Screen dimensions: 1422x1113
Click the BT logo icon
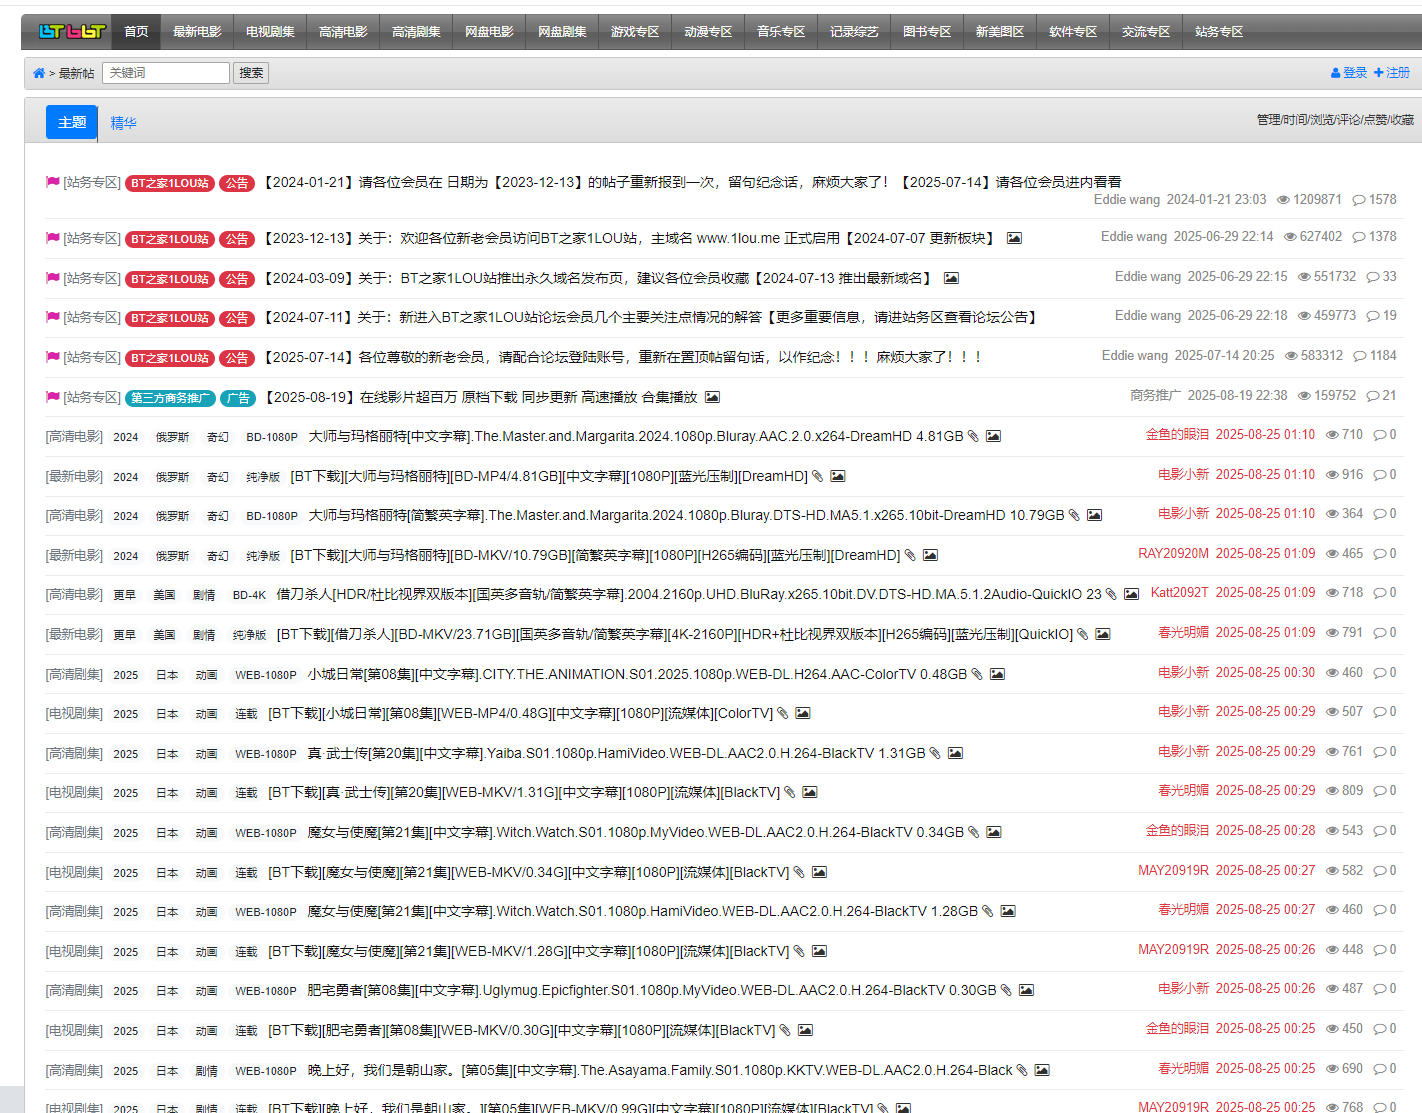71,32
